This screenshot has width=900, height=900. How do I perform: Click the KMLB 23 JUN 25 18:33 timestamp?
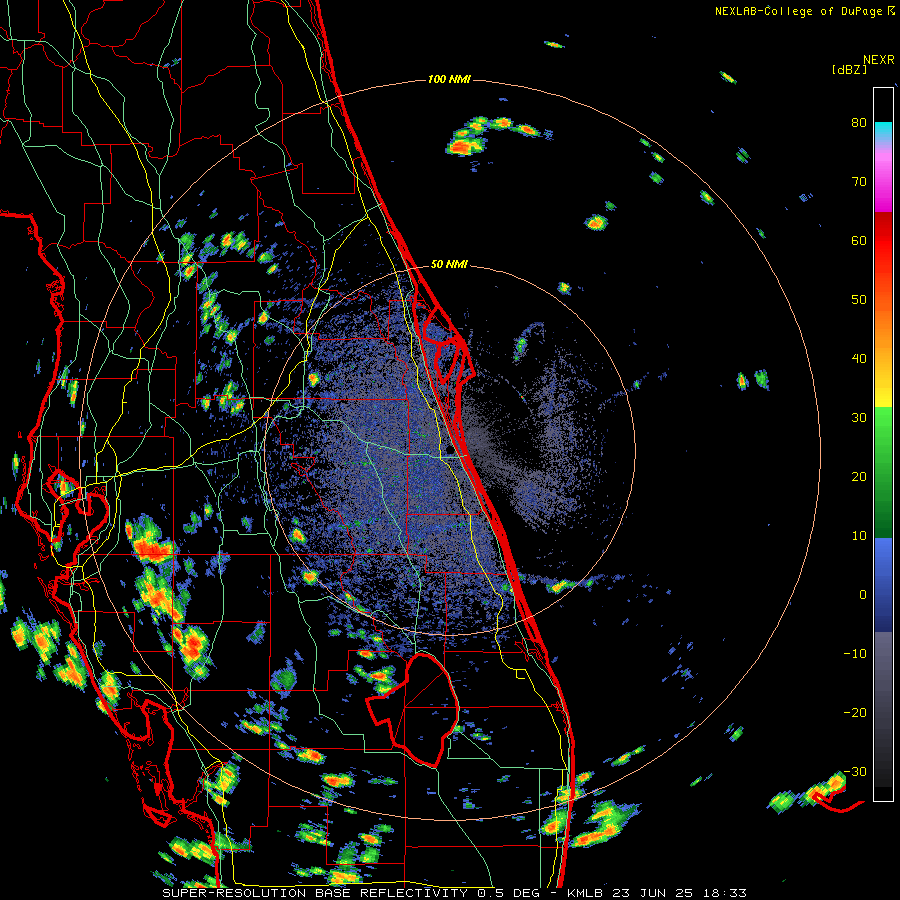click(x=657, y=893)
